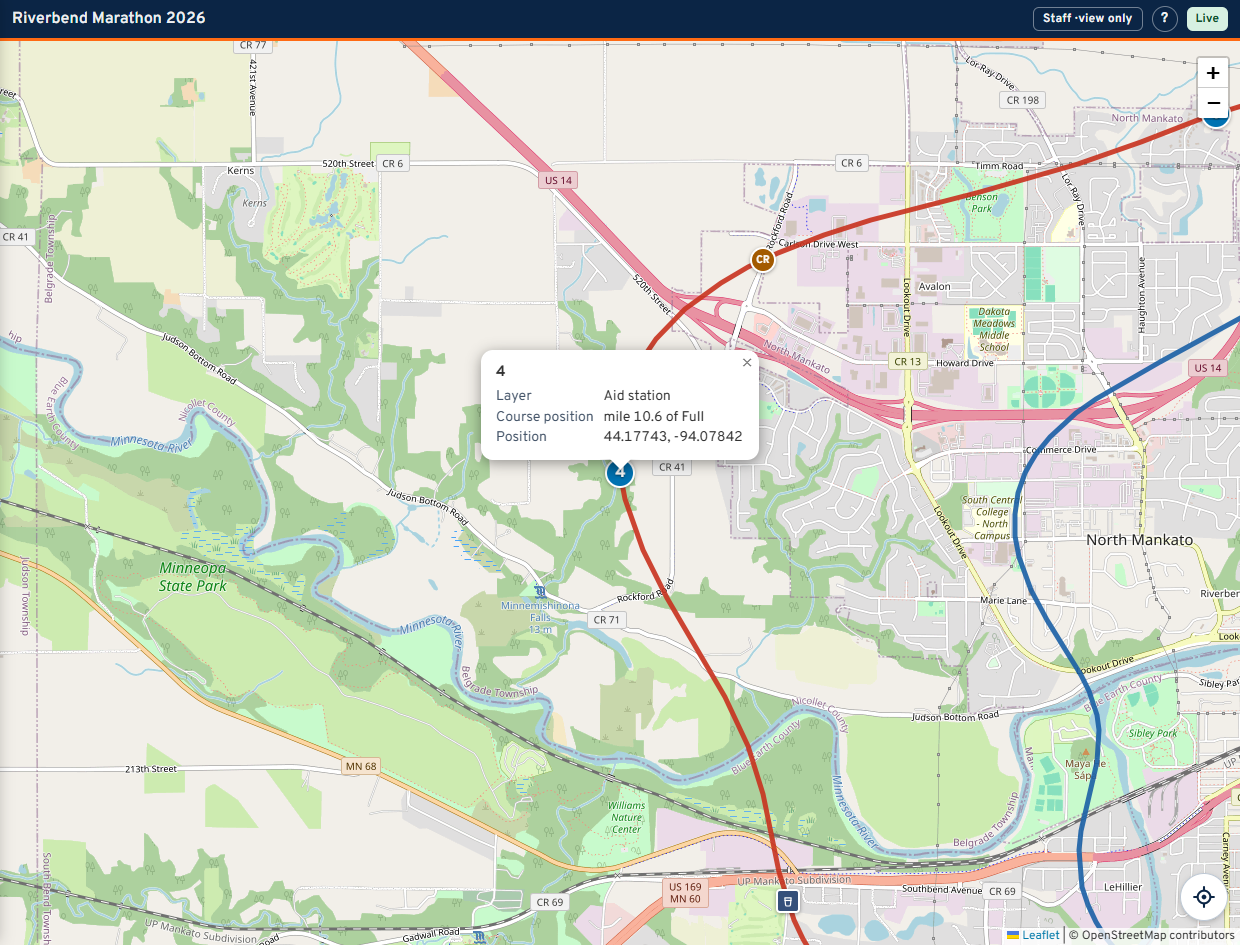The image size is (1240, 945).
Task: Click the Live status badge
Action: 1207,18
